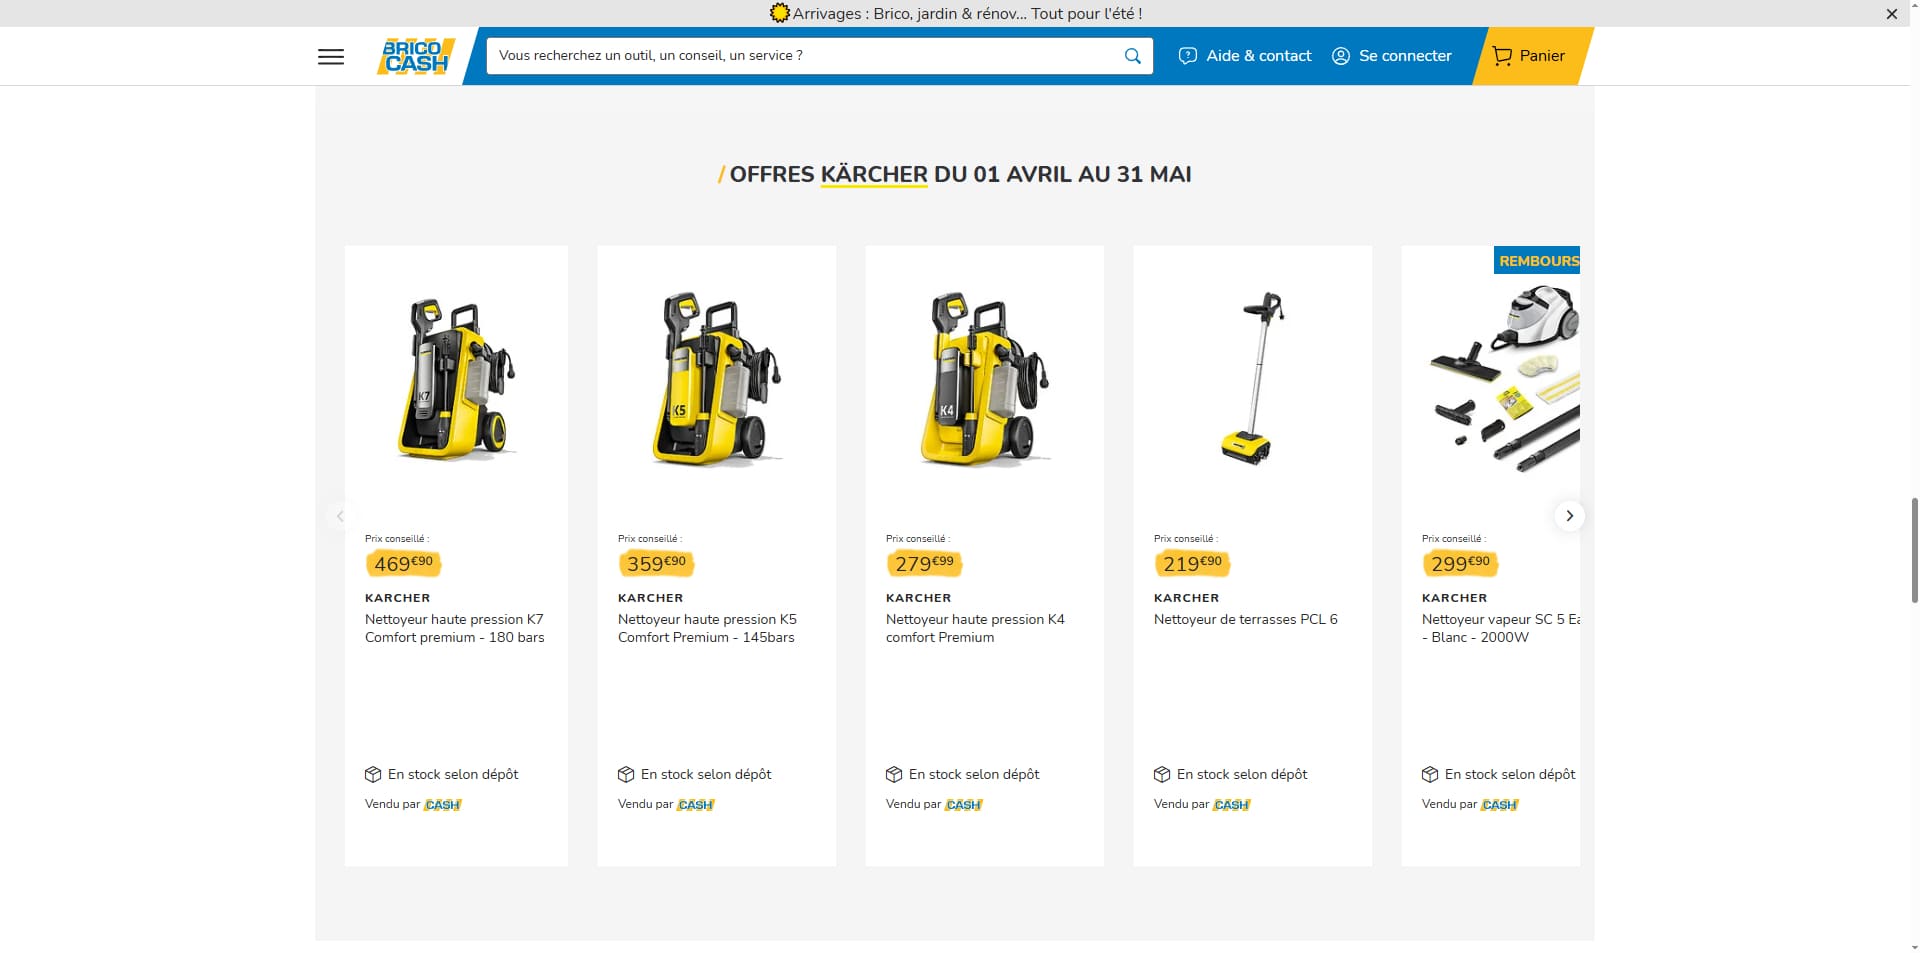This screenshot has height=953, width=1920.
Task: Click the Cash seller logo on PCL 6 card
Action: pyautogui.click(x=1231, y=804)
